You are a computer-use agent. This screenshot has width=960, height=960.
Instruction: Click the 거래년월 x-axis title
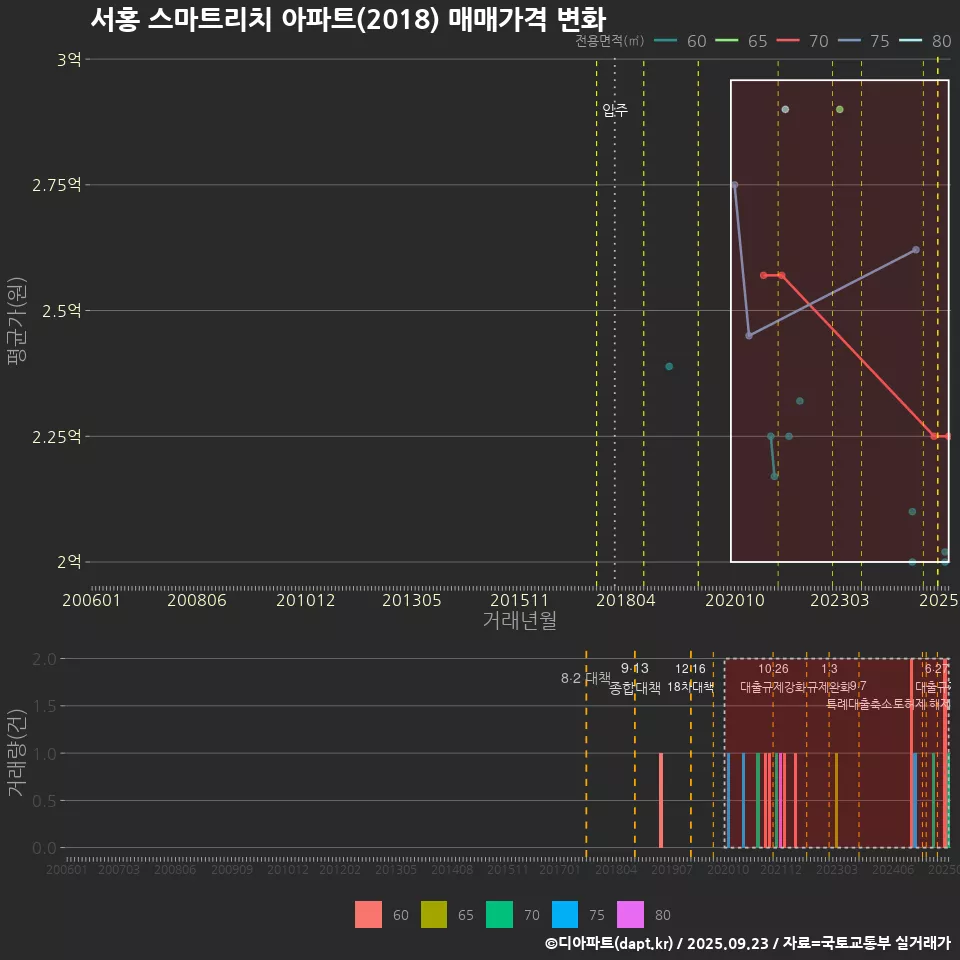point(520,620)
